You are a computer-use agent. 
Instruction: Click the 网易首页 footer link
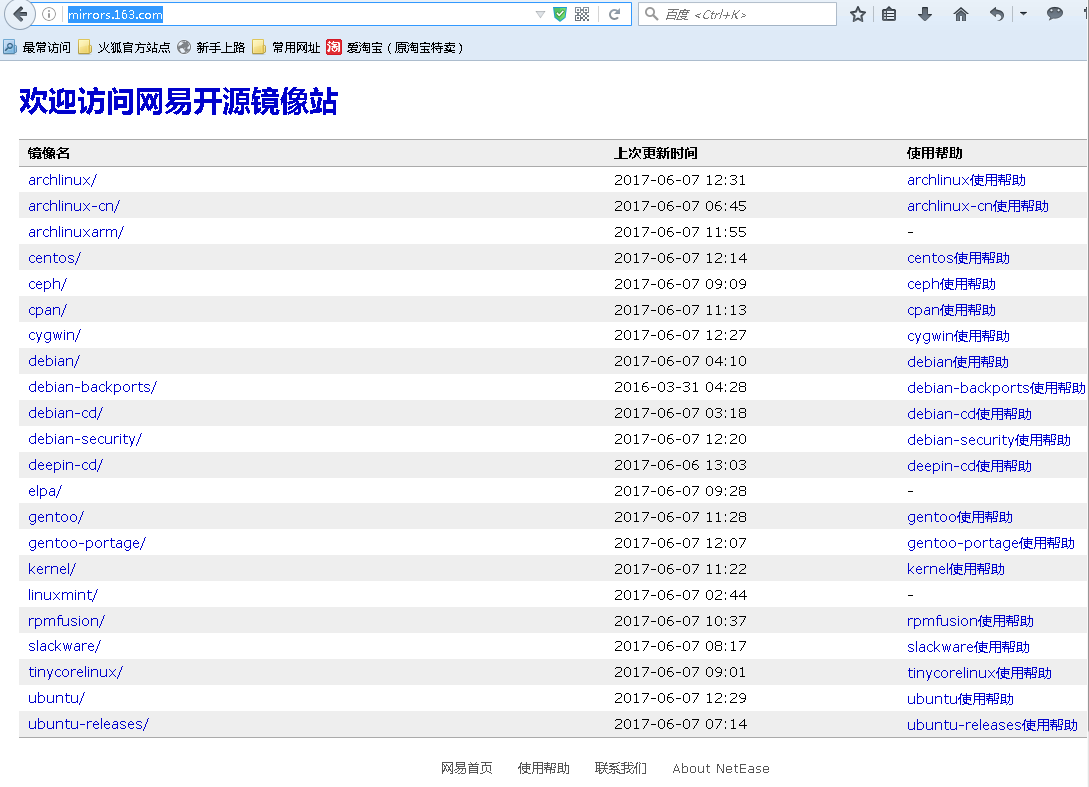[x=467, y=768]
